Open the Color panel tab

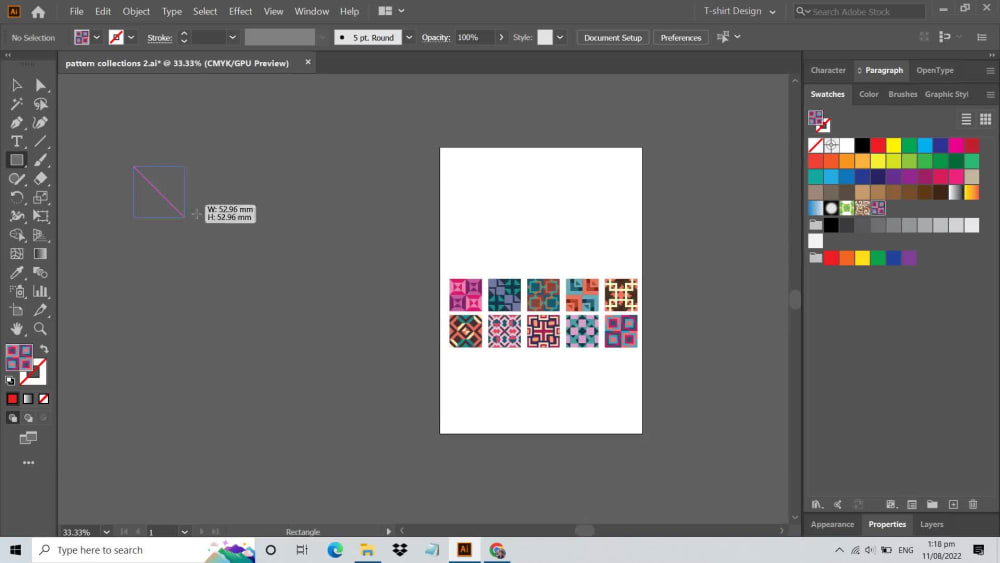pyautogui.click(x=868, y=94)
